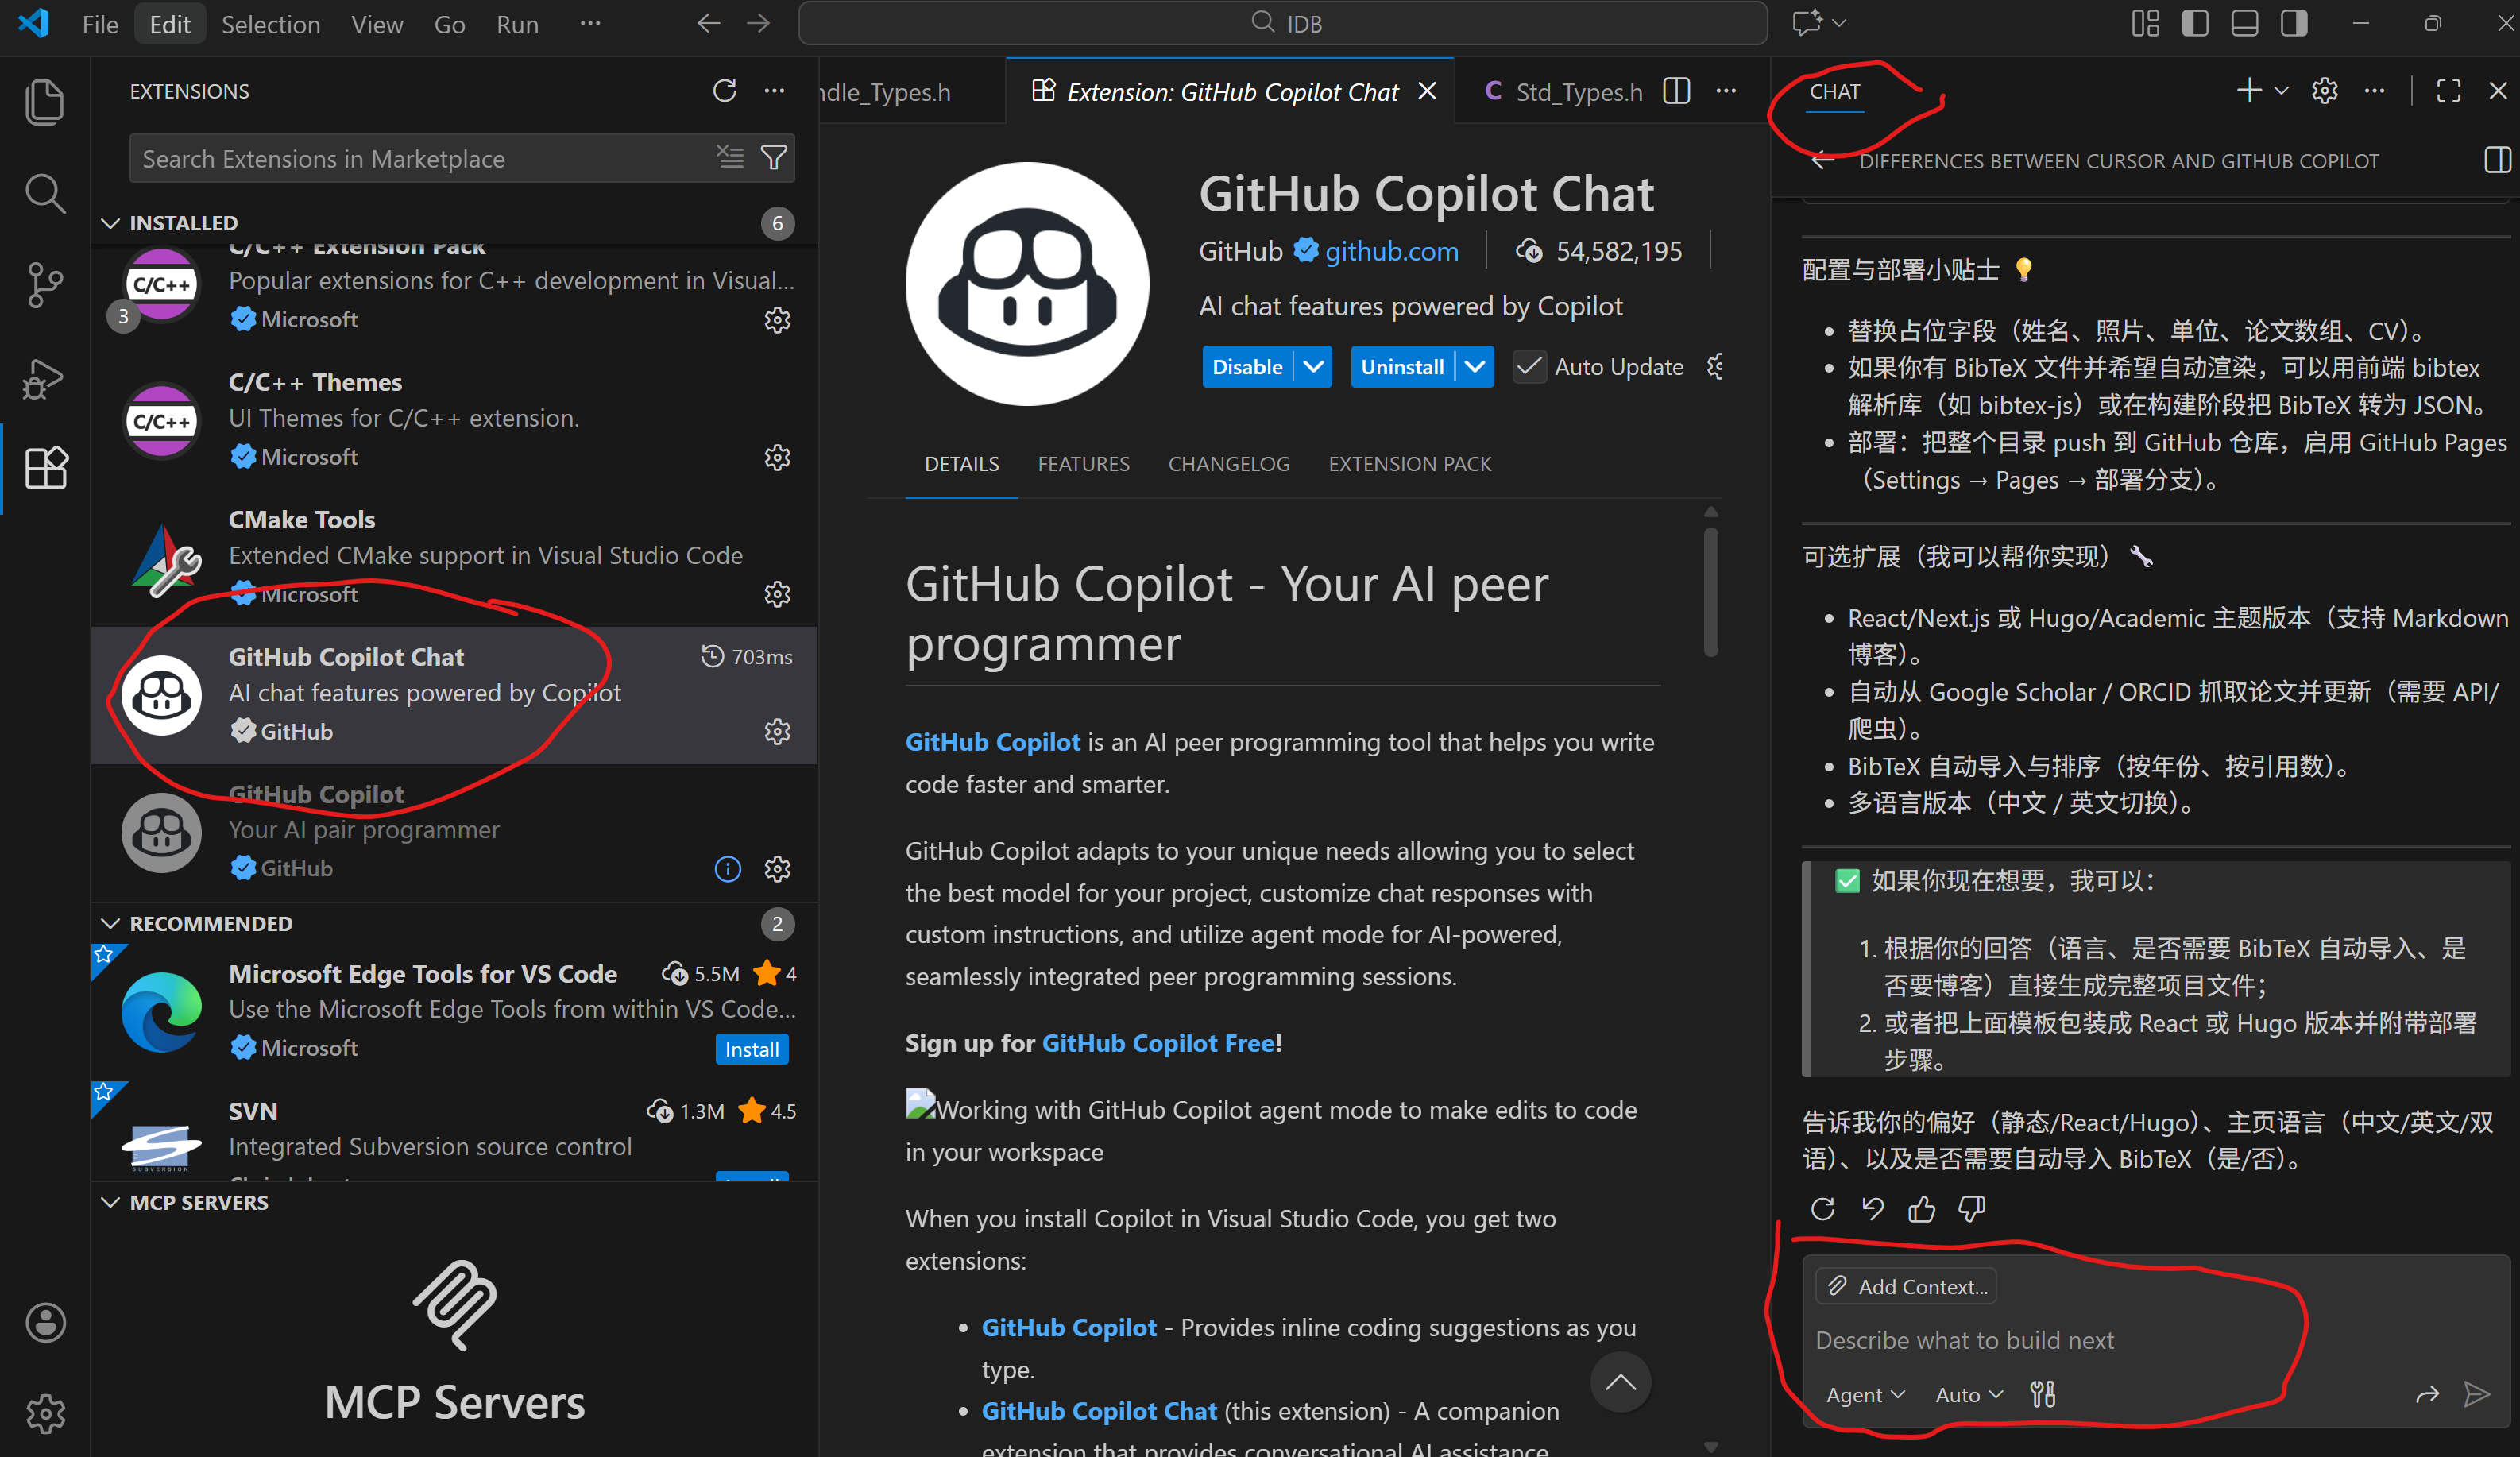This screenshot has width=2520, height=1457.
Task: Open the Run and Debug view
Action: coord(44,380)
